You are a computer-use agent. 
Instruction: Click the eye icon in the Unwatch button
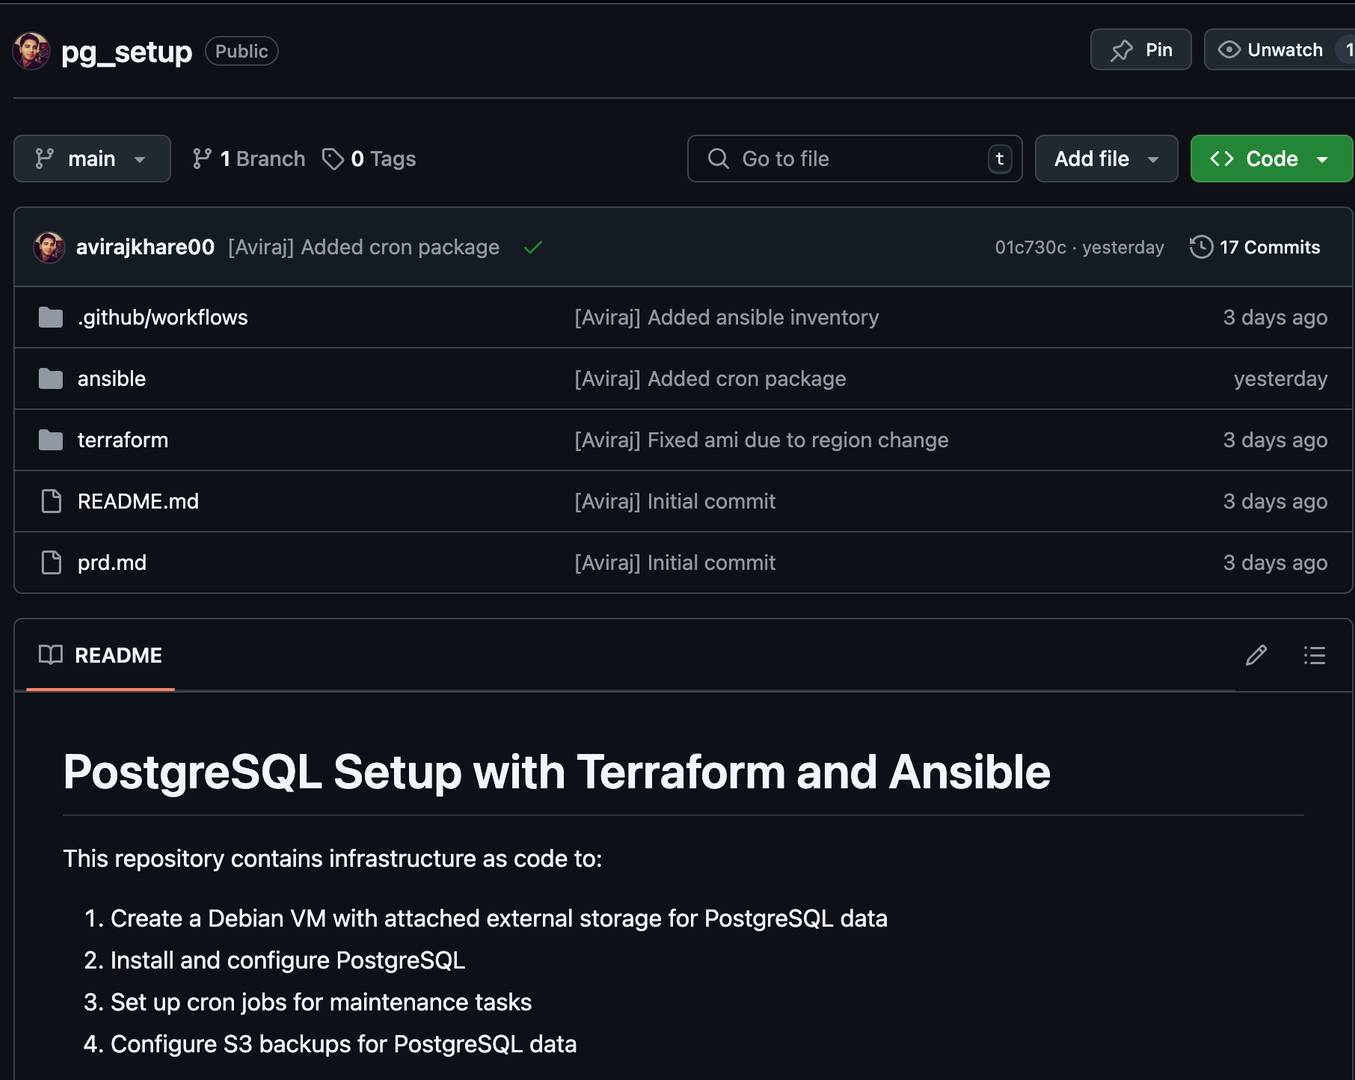(1229, 50)
